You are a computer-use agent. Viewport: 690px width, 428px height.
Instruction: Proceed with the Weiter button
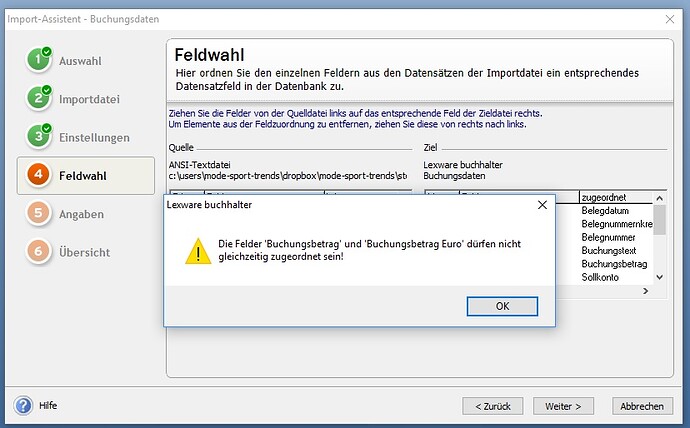[563, 406]
